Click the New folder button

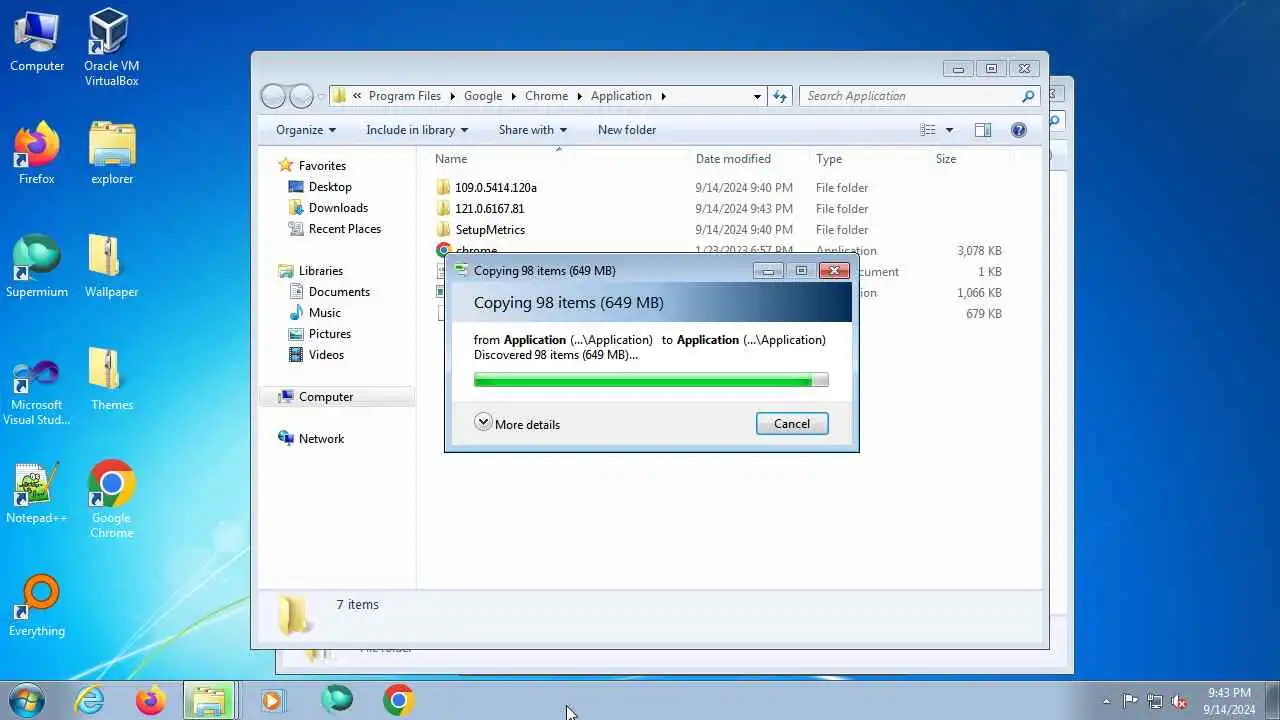coord(627,130)
